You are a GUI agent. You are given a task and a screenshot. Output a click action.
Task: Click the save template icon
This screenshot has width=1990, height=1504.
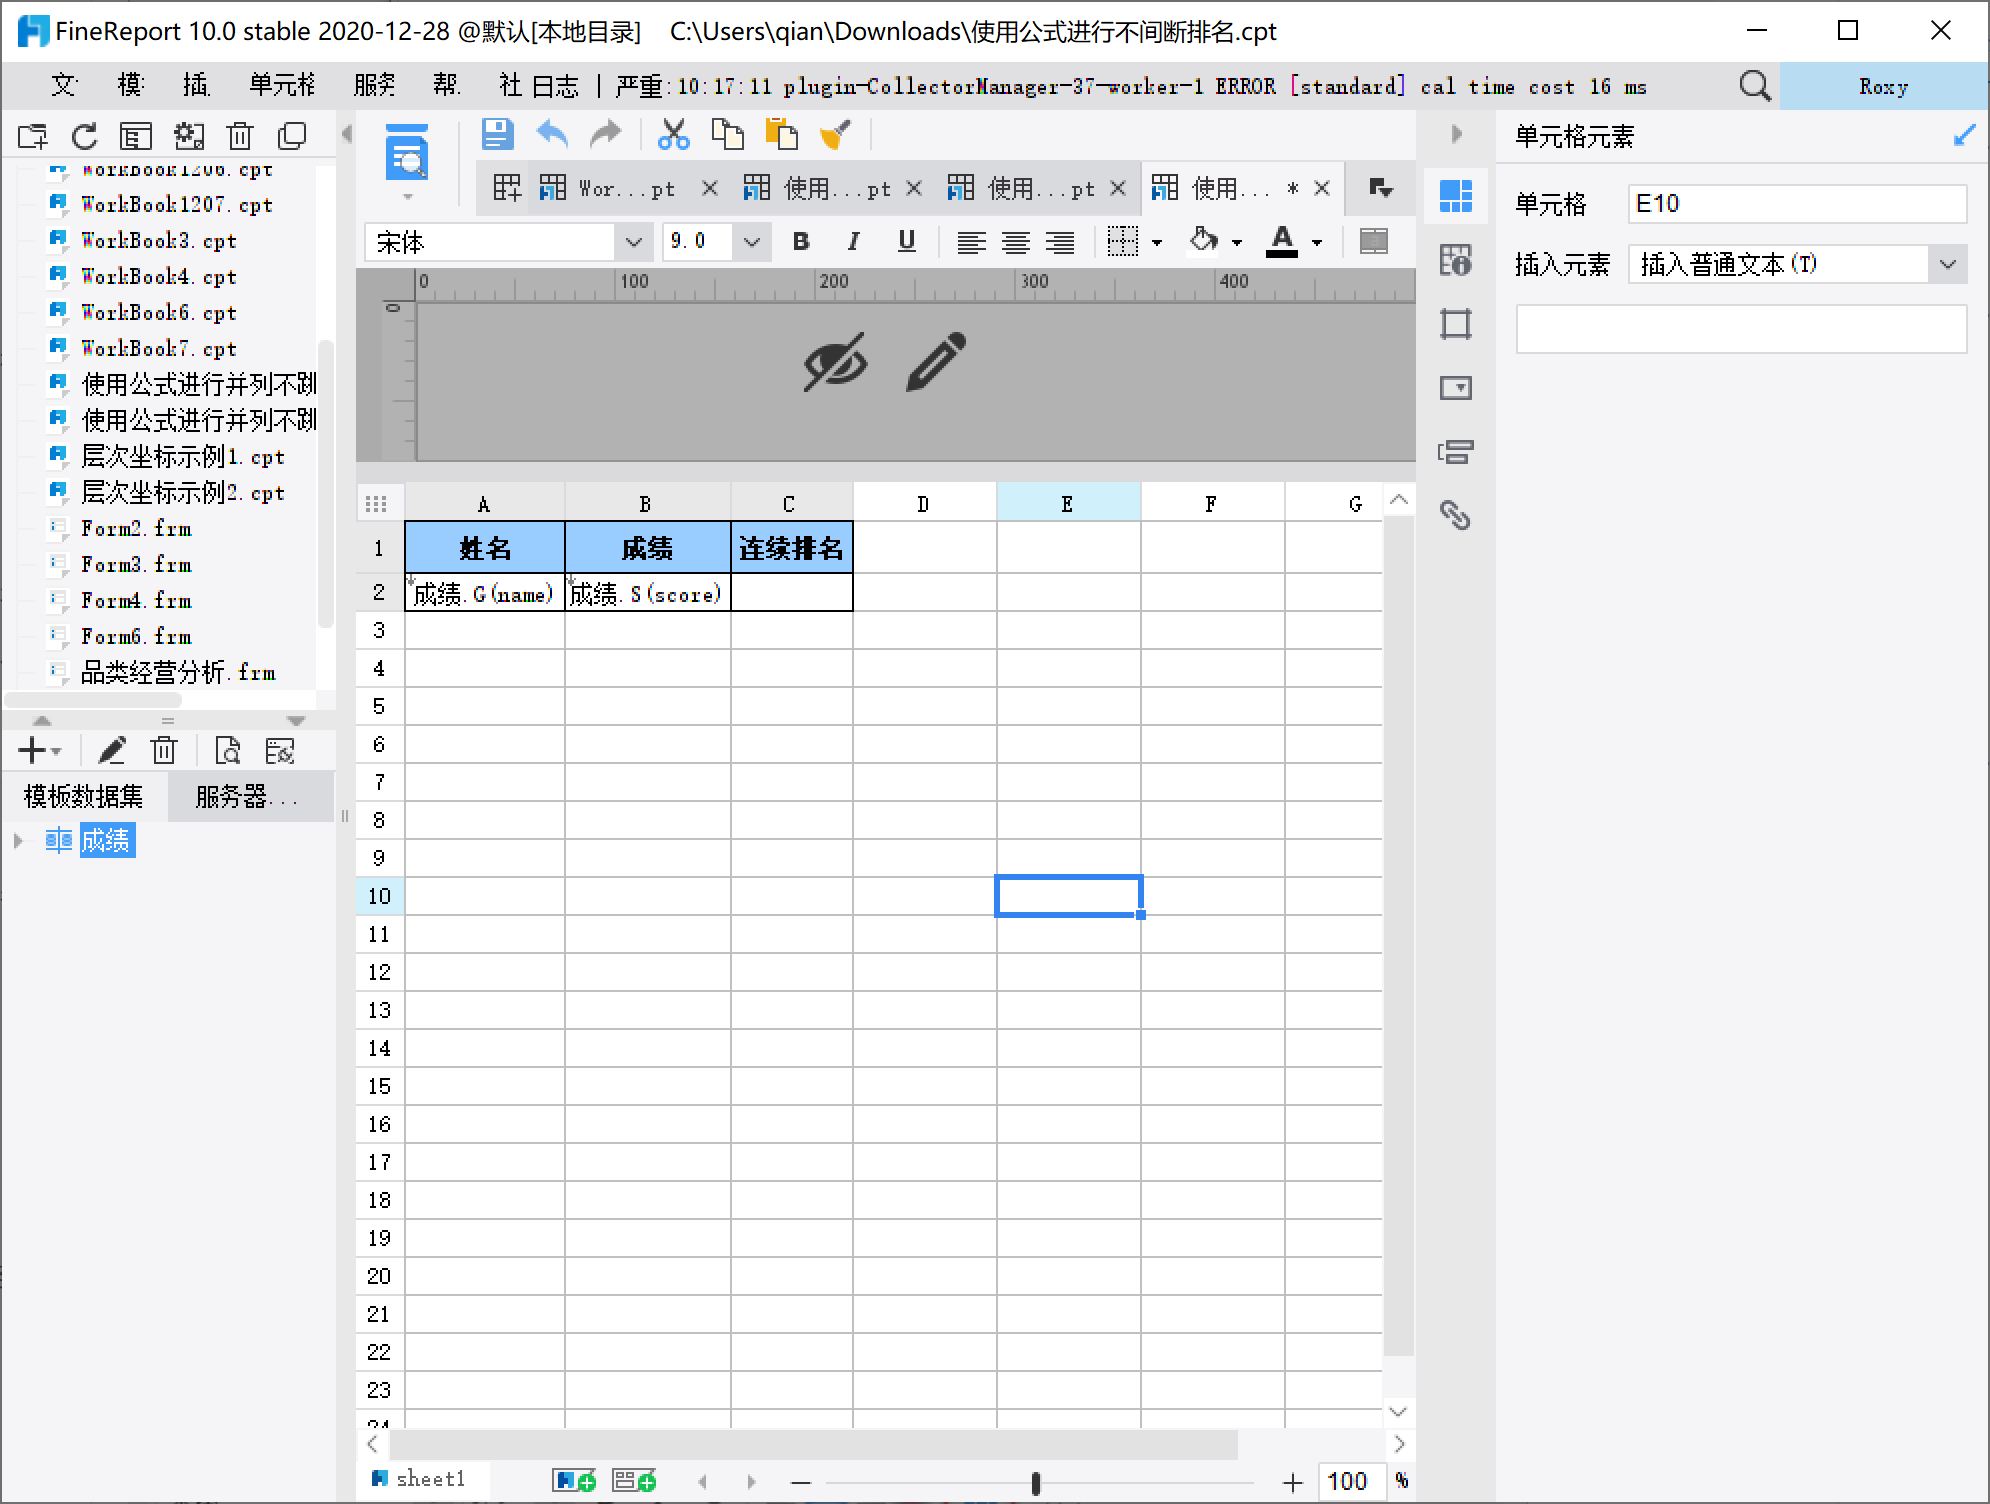point(497,134)
